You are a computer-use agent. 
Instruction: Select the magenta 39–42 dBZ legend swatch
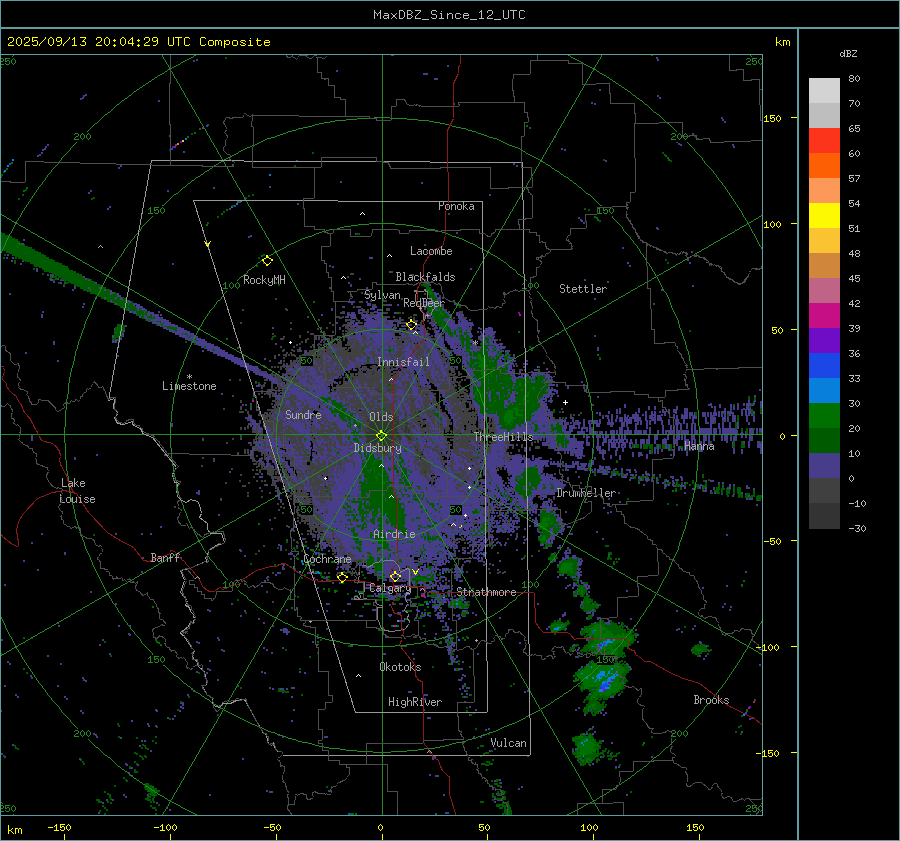click(x=824, y=316)
